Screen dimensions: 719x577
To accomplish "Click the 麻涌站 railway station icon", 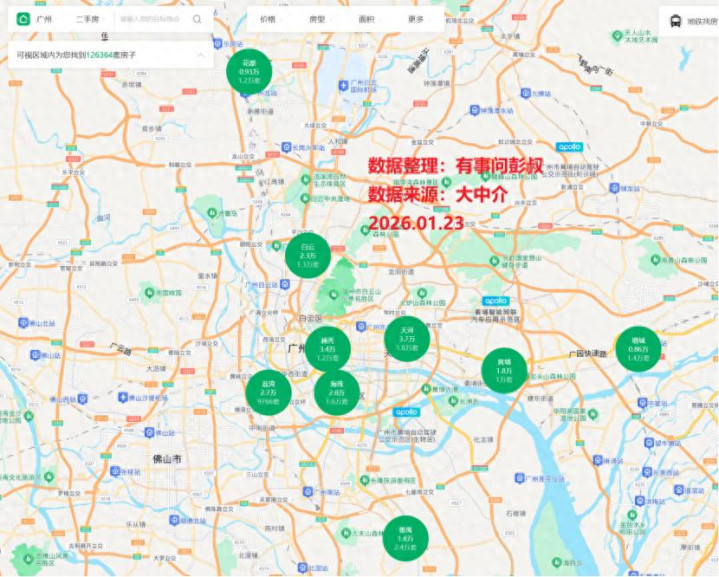I will (x=597, y=460).
